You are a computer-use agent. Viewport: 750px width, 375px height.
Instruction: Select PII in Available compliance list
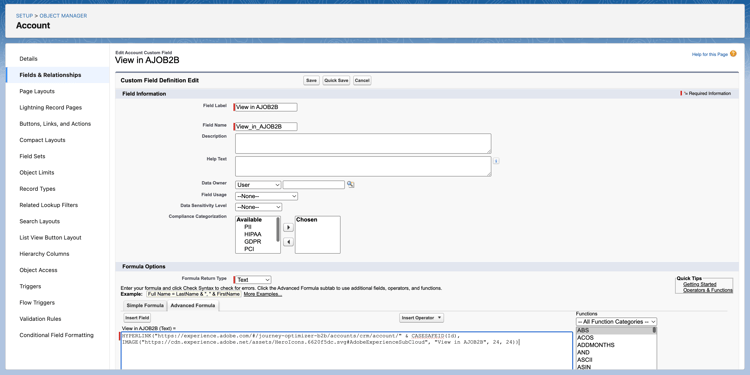point(248,227)
